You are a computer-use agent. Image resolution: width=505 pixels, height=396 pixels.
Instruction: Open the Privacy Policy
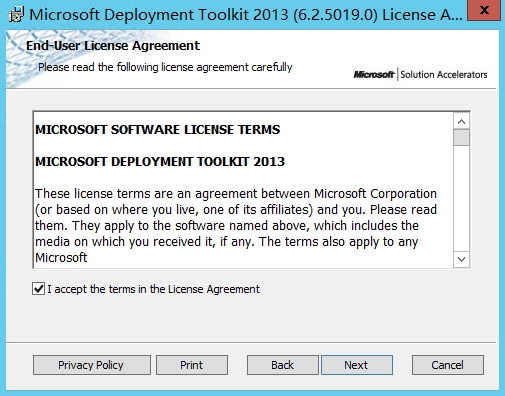click(92, 365)
